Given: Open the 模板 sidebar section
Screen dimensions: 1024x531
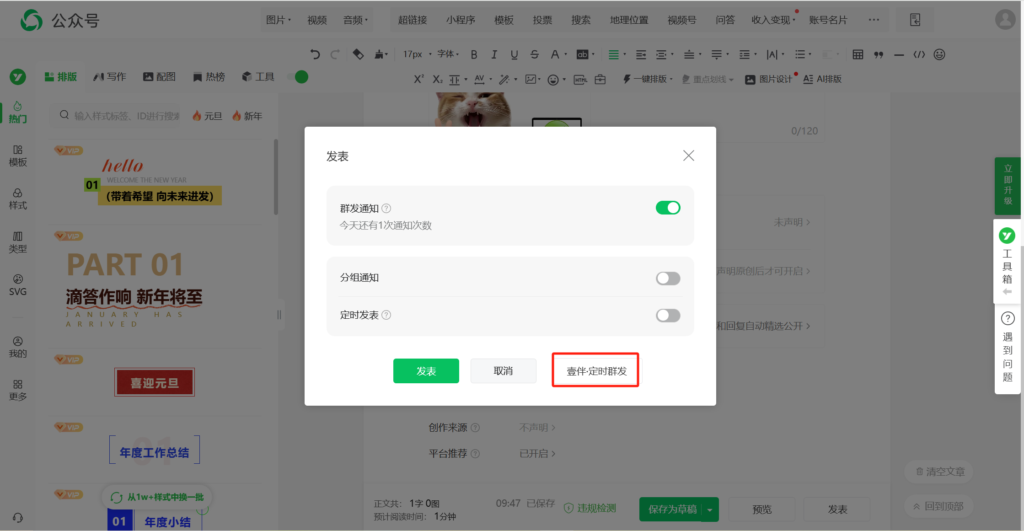Looking at the screenshot, I should point(18,156).
